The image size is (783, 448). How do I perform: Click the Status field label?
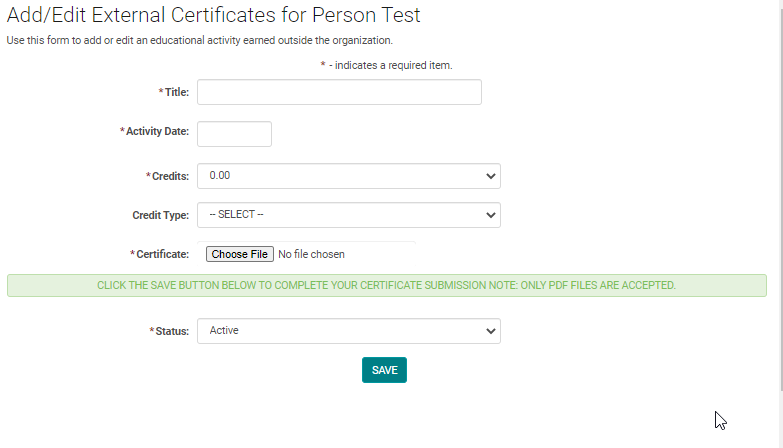click(x=171, y=331)
